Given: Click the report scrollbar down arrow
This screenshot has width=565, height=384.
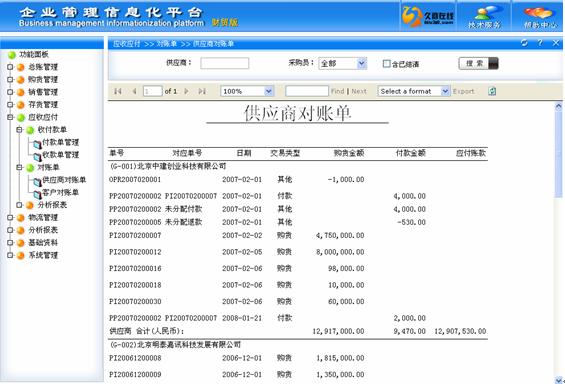Looking at the screenshot, I should (x=558, y=379).
